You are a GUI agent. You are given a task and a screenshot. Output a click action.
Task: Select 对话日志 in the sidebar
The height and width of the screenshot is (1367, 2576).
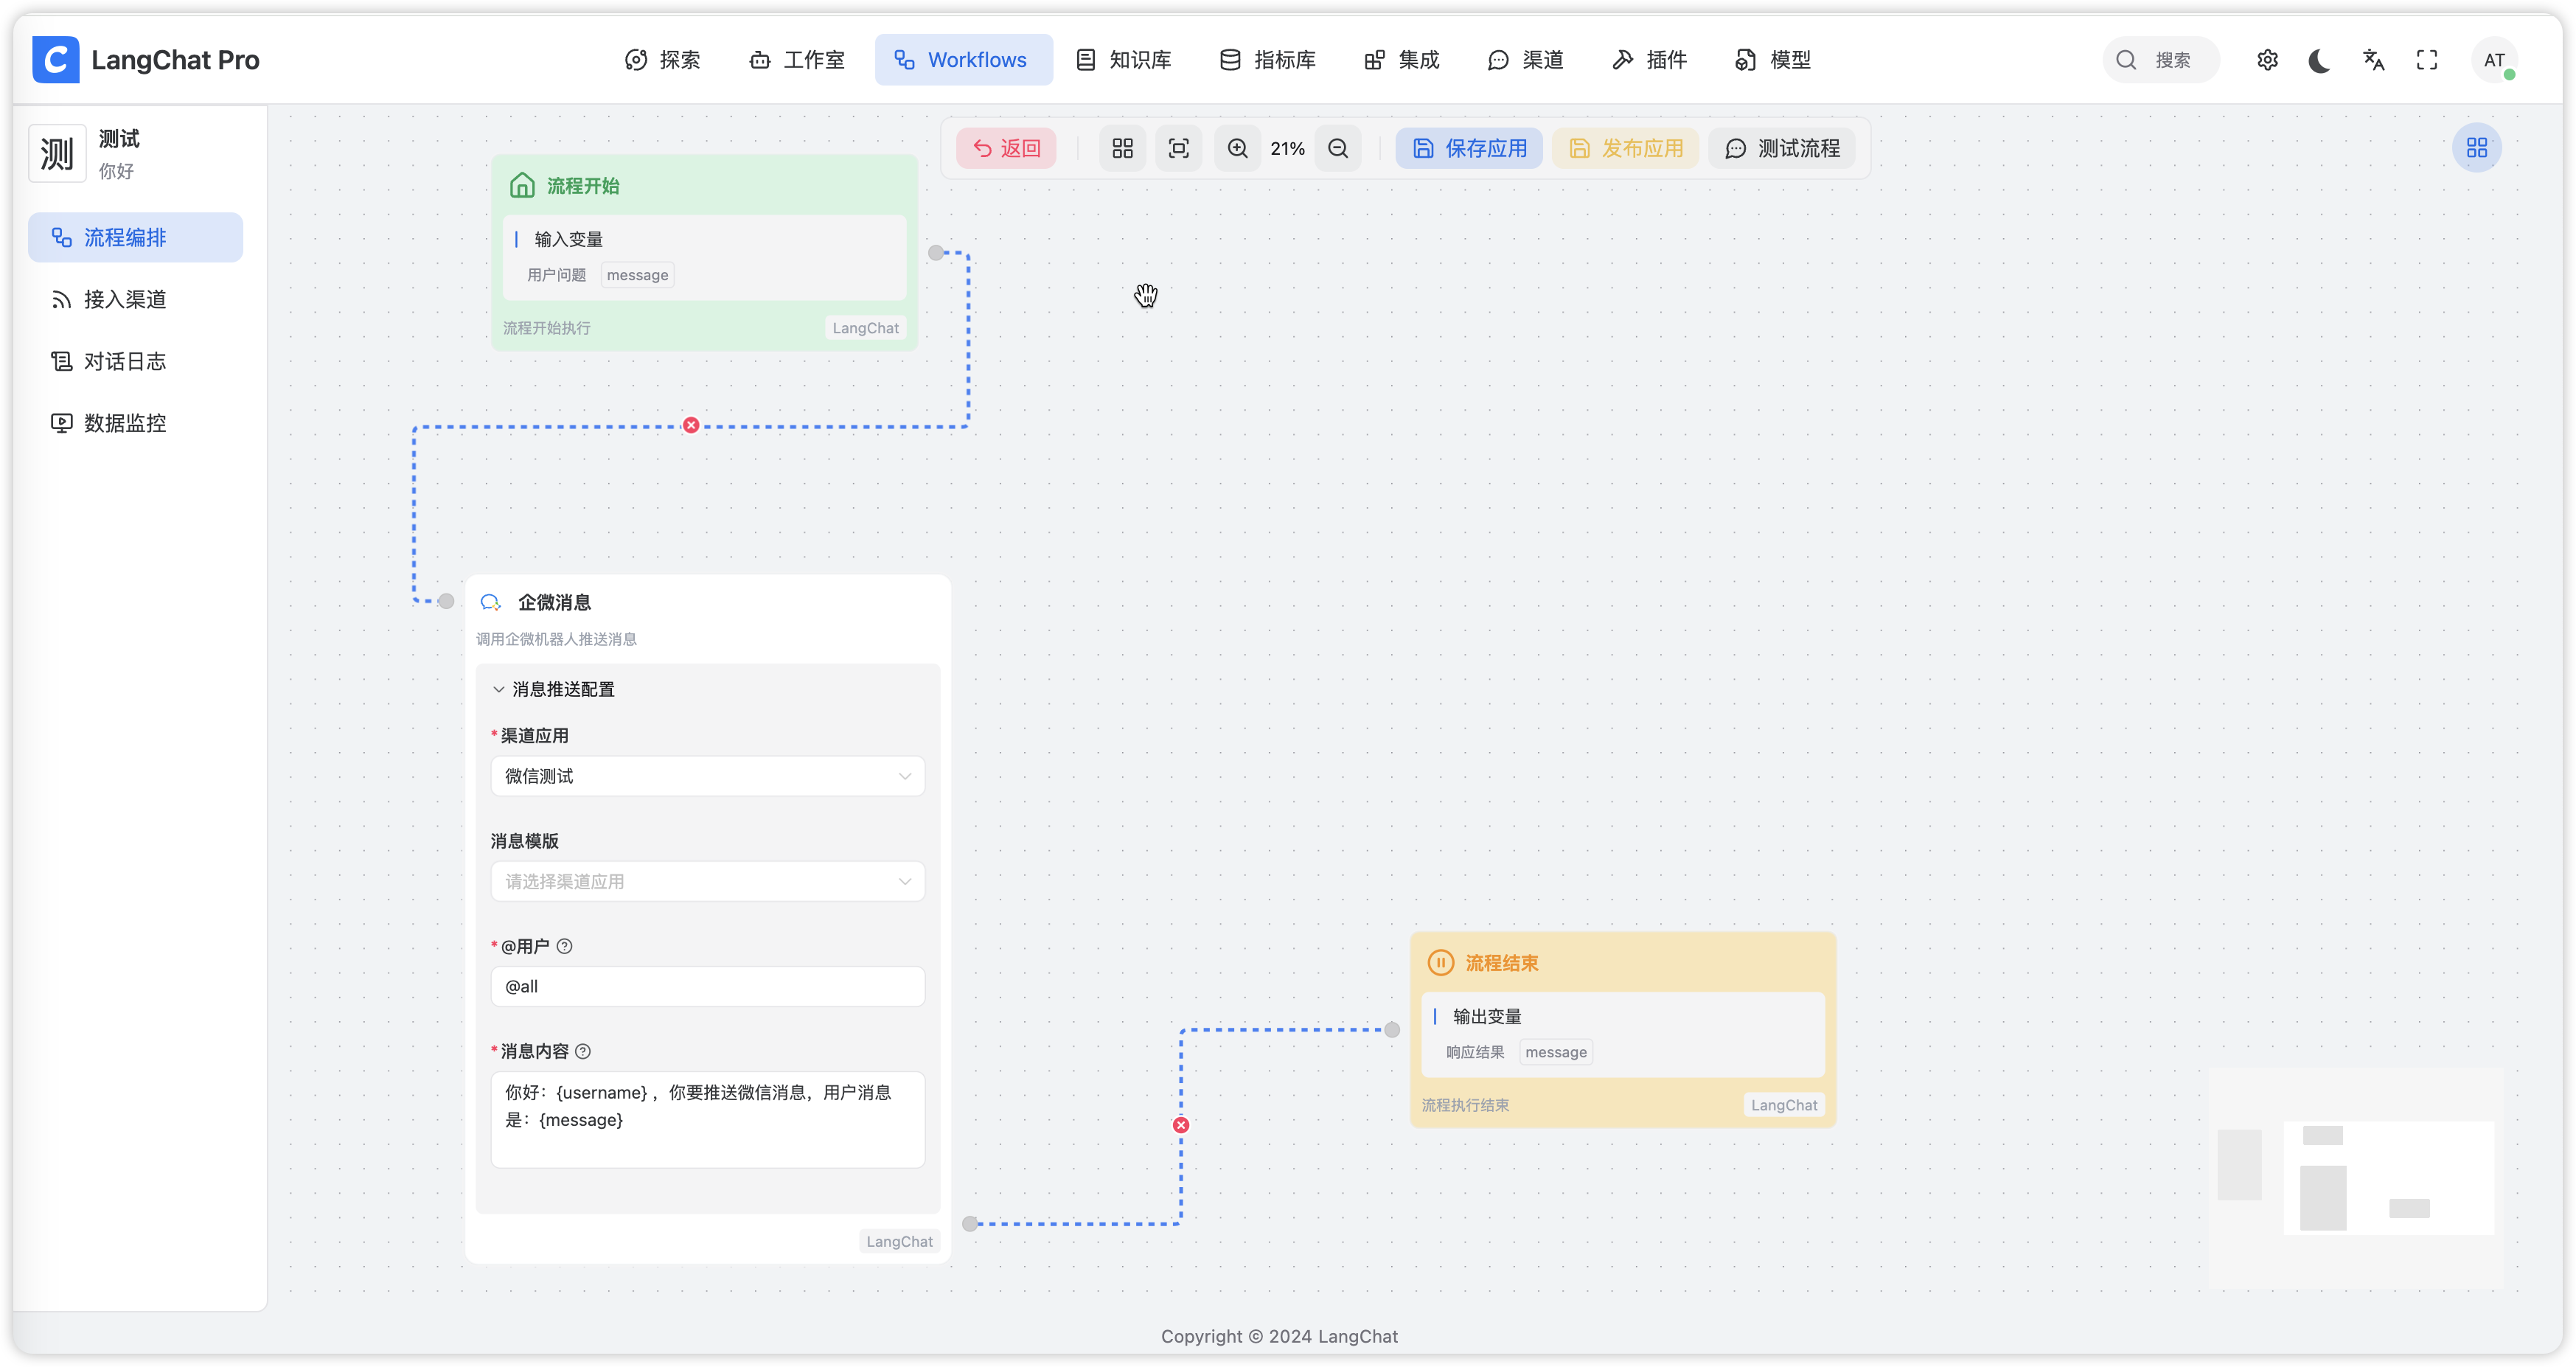124,361
